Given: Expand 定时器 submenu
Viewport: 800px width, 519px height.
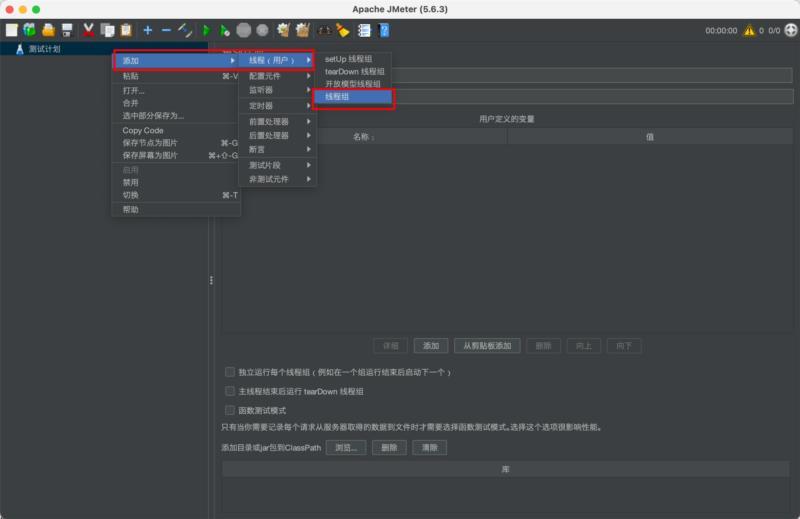Looking at the screenshot, I should tap(278, 106).
